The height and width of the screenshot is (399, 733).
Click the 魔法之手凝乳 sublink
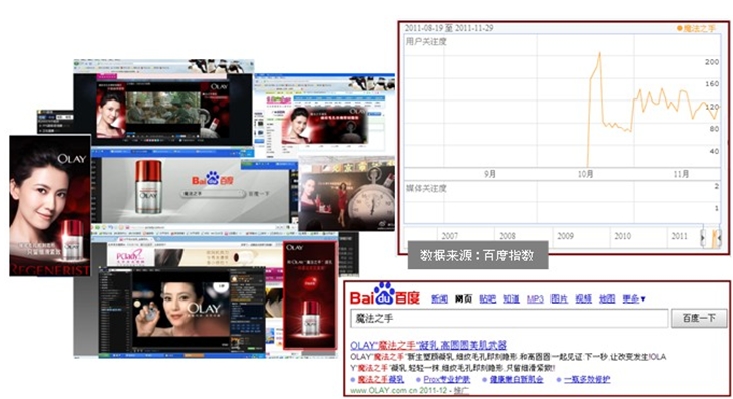click(x=380, y=379)
